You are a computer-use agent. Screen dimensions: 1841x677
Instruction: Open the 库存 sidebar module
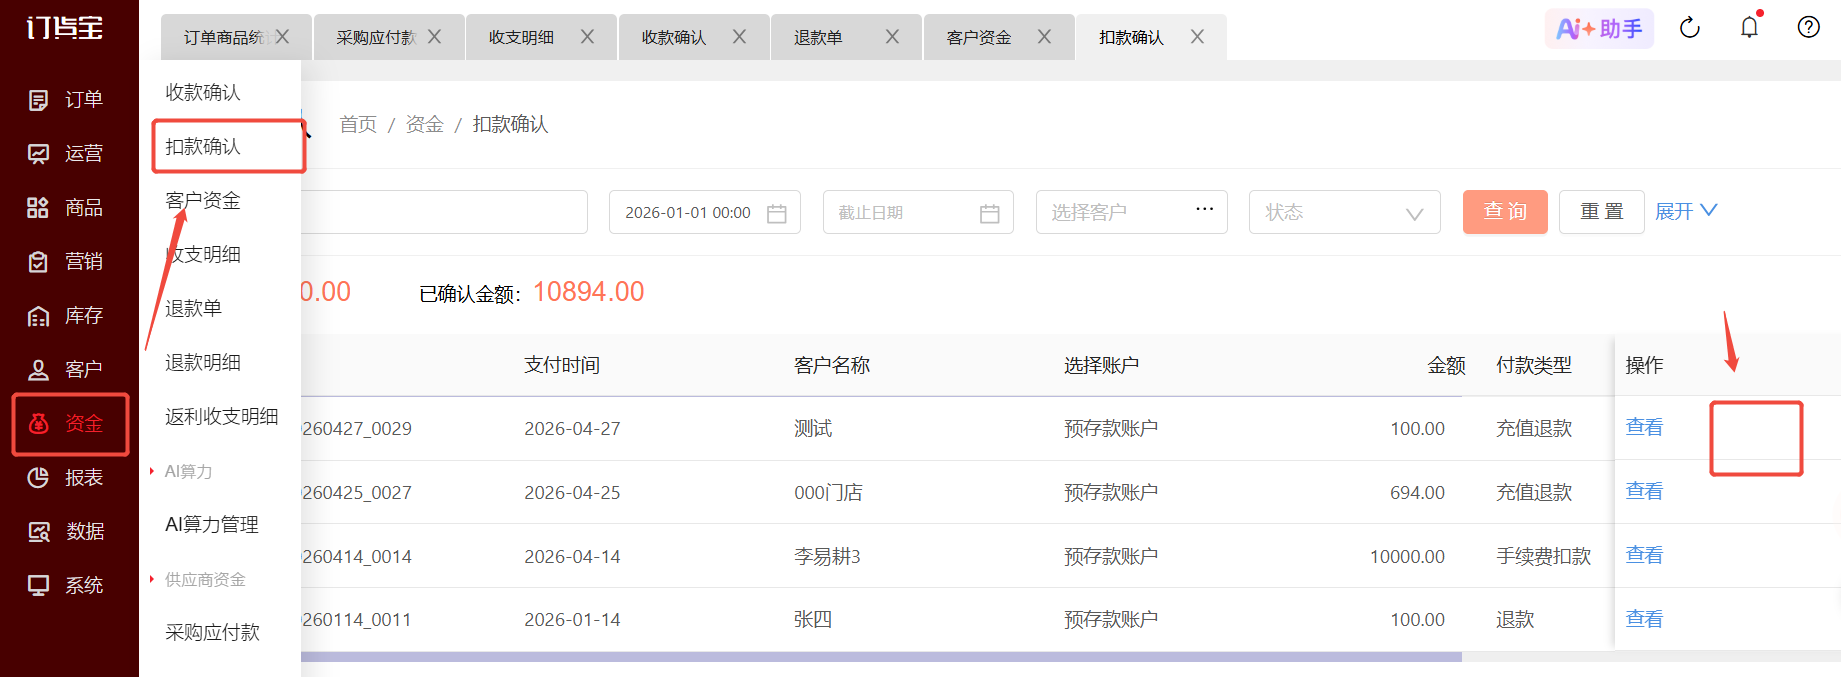tap(66, 316)
